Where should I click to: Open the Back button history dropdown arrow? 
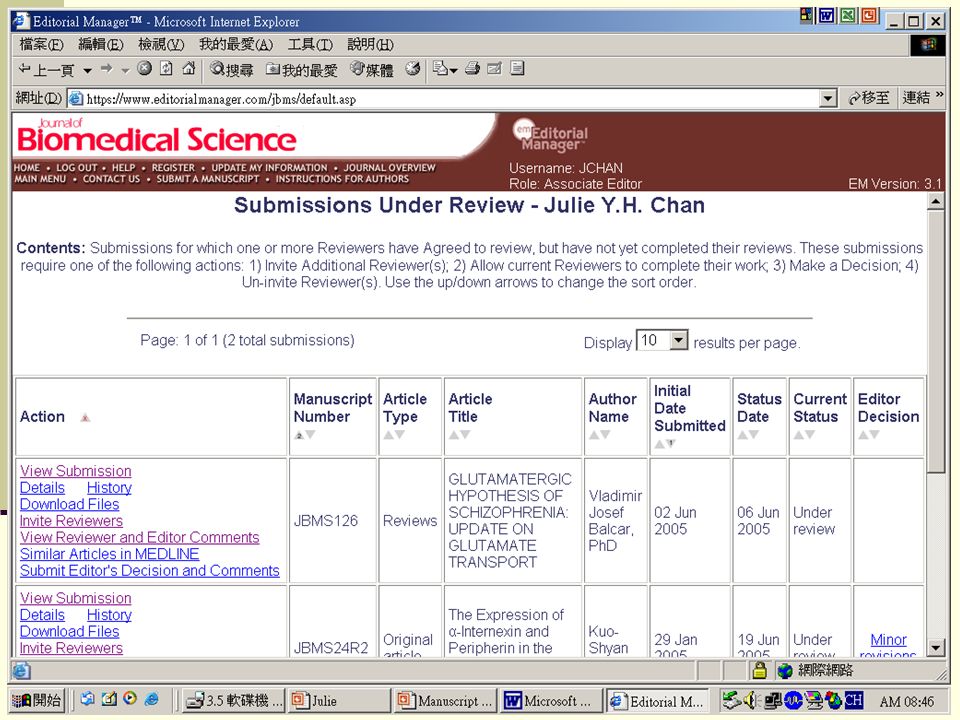pos(88,70)
